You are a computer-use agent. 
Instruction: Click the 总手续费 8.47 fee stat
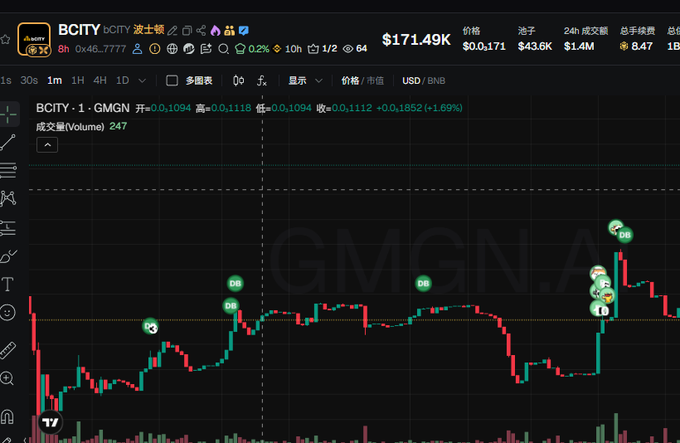(637, 39)
